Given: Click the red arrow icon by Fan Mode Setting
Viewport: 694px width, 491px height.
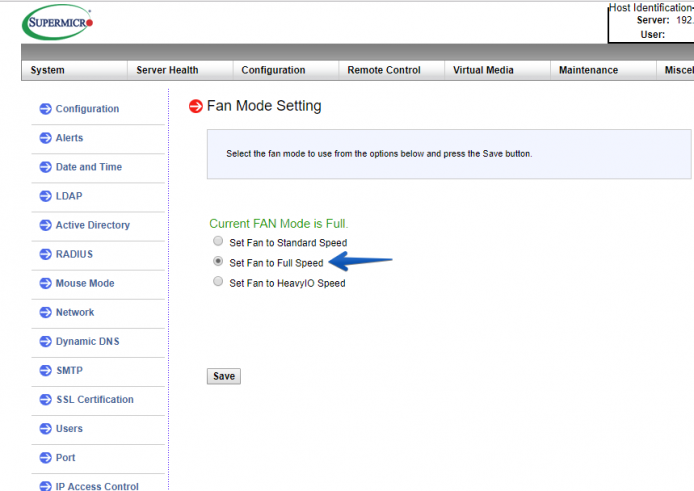Looking at the screenshot, I should coord(196,106).
